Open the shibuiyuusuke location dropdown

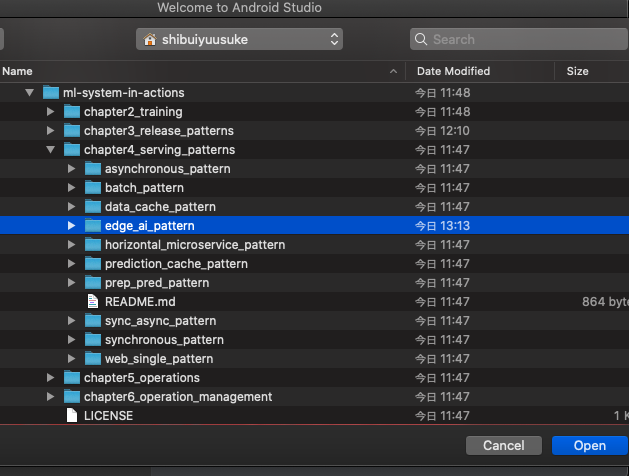pos(239,39)
